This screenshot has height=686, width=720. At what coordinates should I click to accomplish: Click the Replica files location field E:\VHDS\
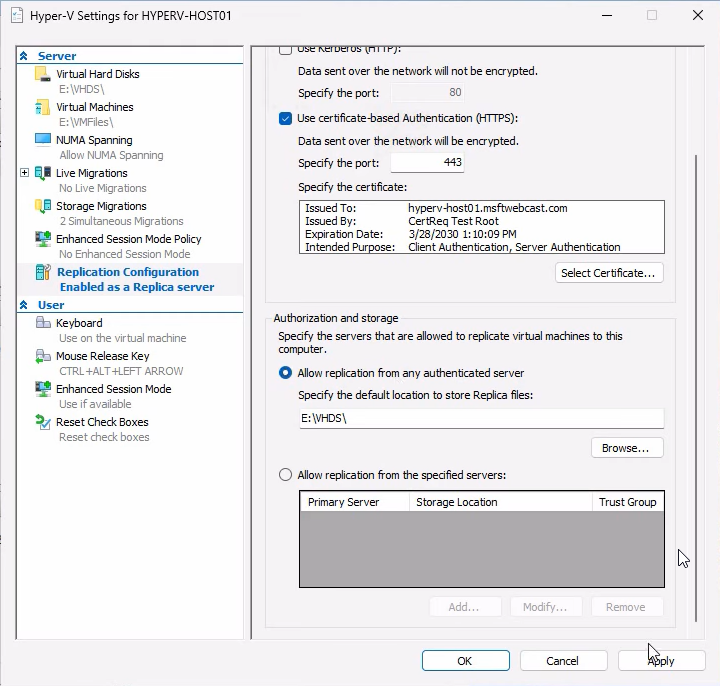click(x=481, y=418)
